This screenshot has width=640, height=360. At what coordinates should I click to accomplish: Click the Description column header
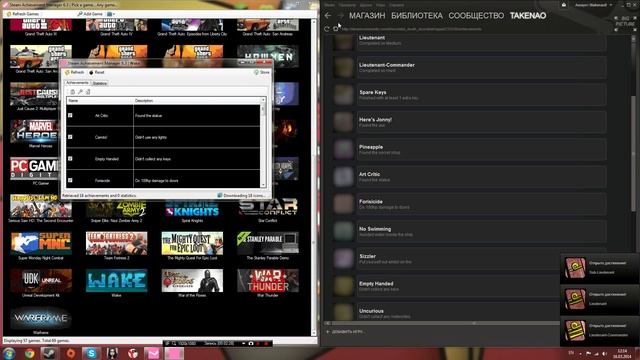(197, 100)
